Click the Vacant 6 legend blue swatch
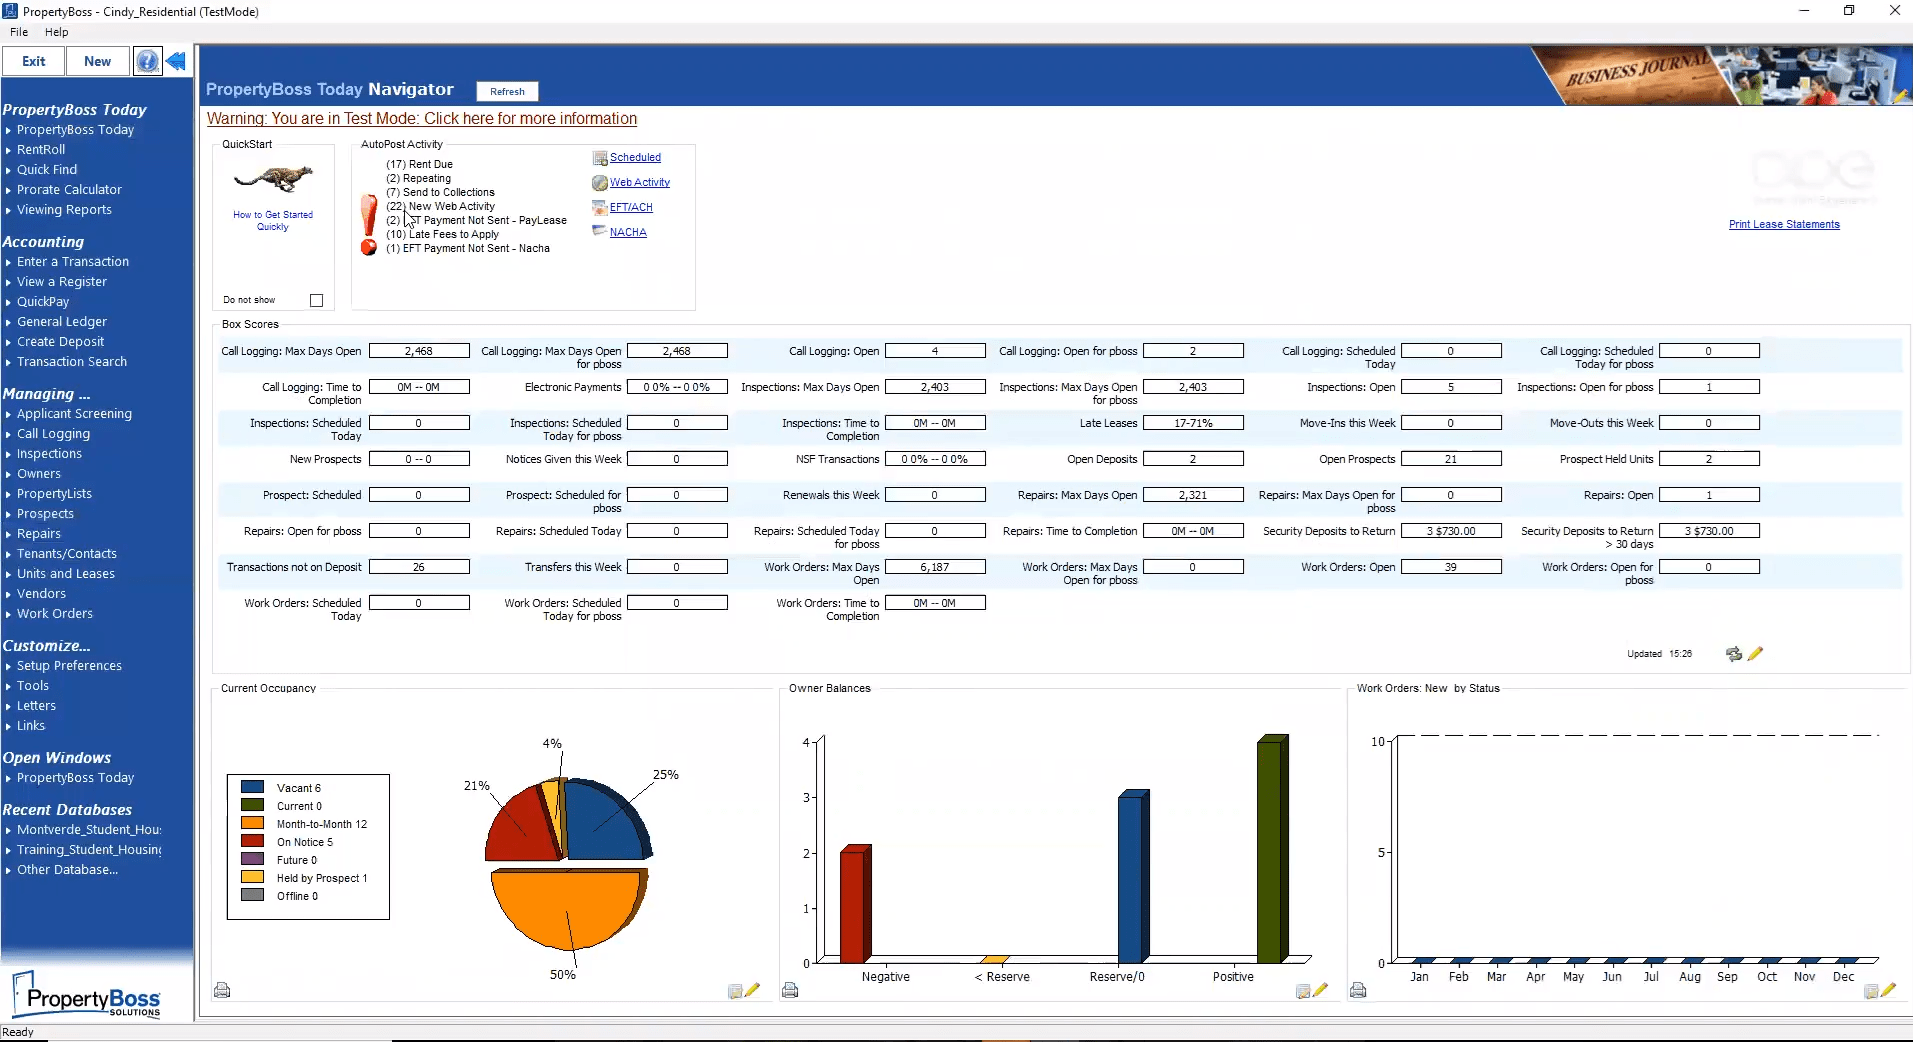Viewport: 1913px width, 1042px height. point(252,787)
